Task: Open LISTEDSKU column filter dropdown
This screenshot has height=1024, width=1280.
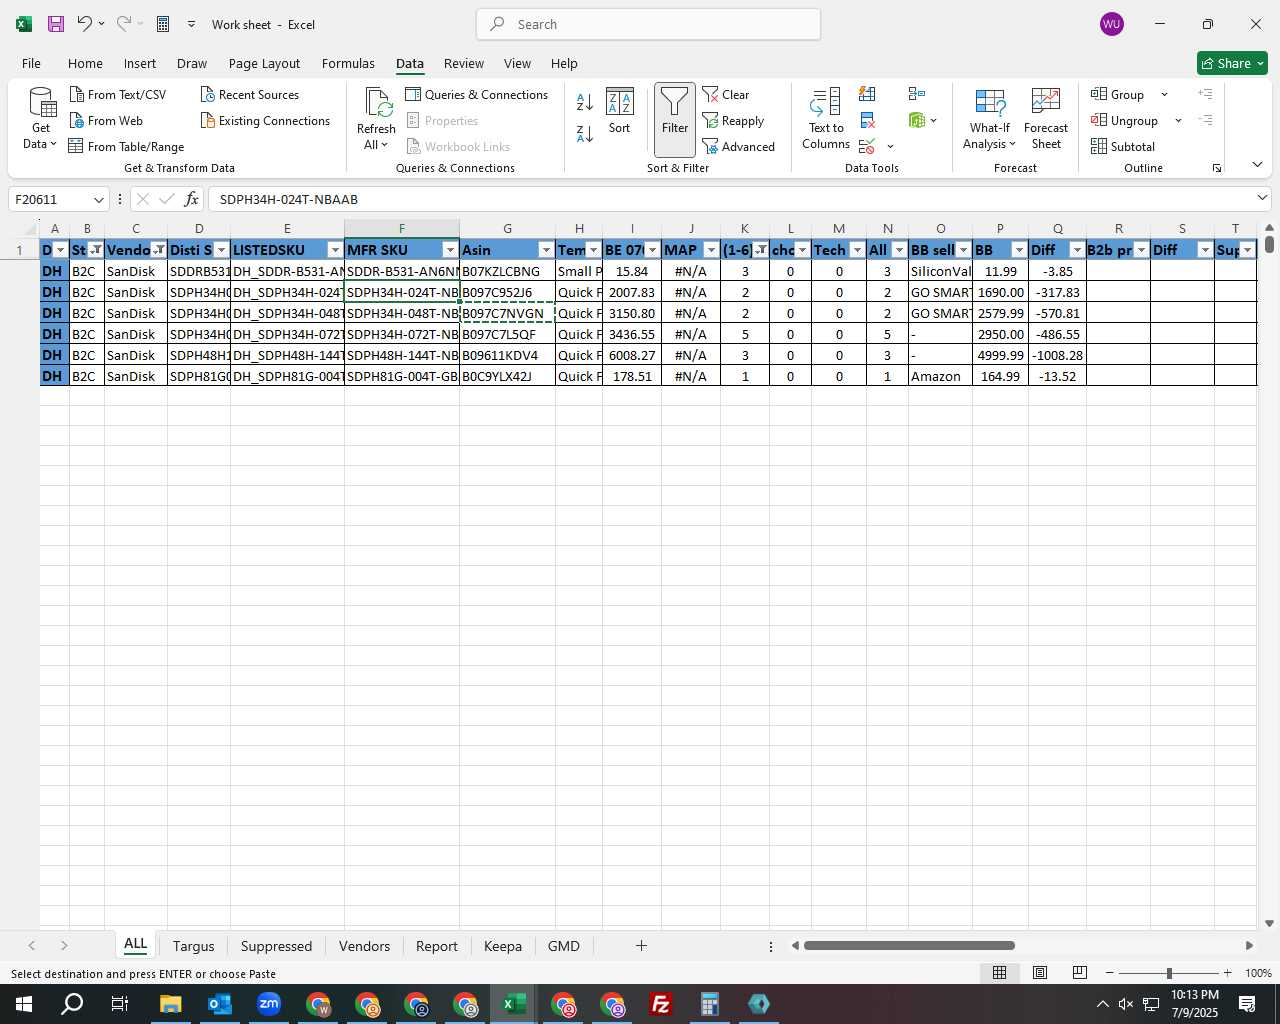Action: (335, 250)
